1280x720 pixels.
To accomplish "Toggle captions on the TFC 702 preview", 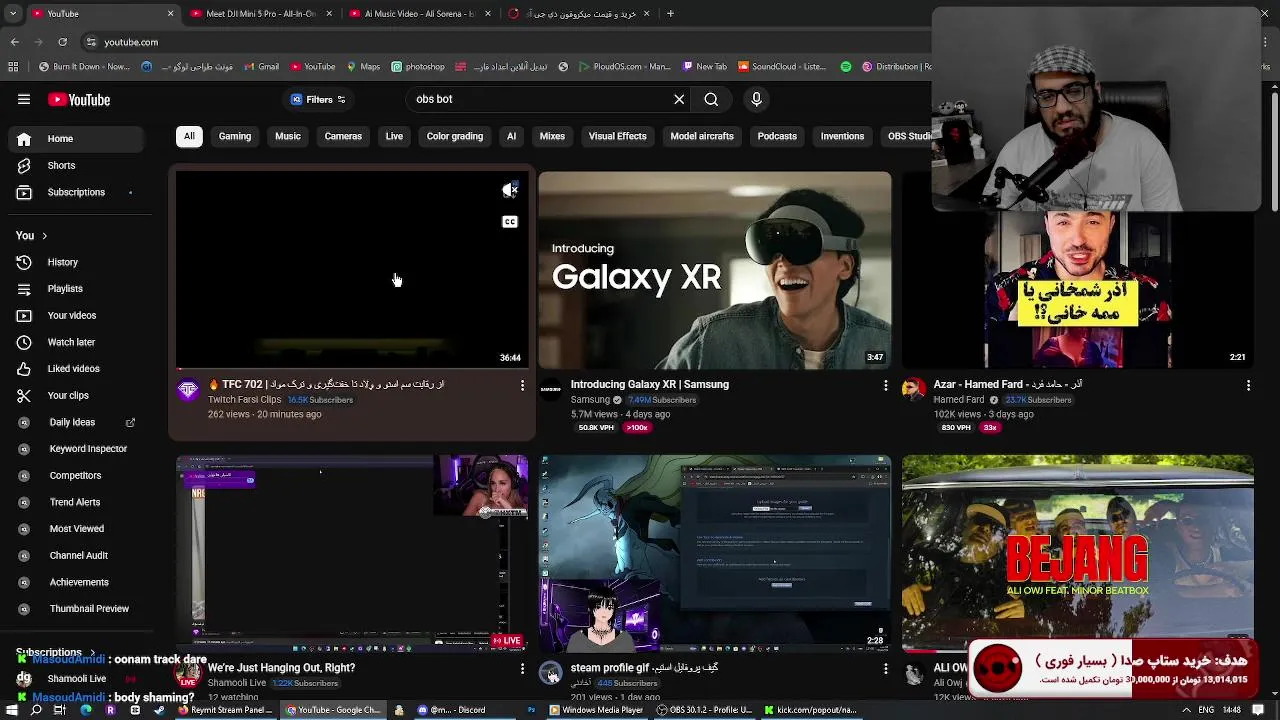I will pos(510,222).
